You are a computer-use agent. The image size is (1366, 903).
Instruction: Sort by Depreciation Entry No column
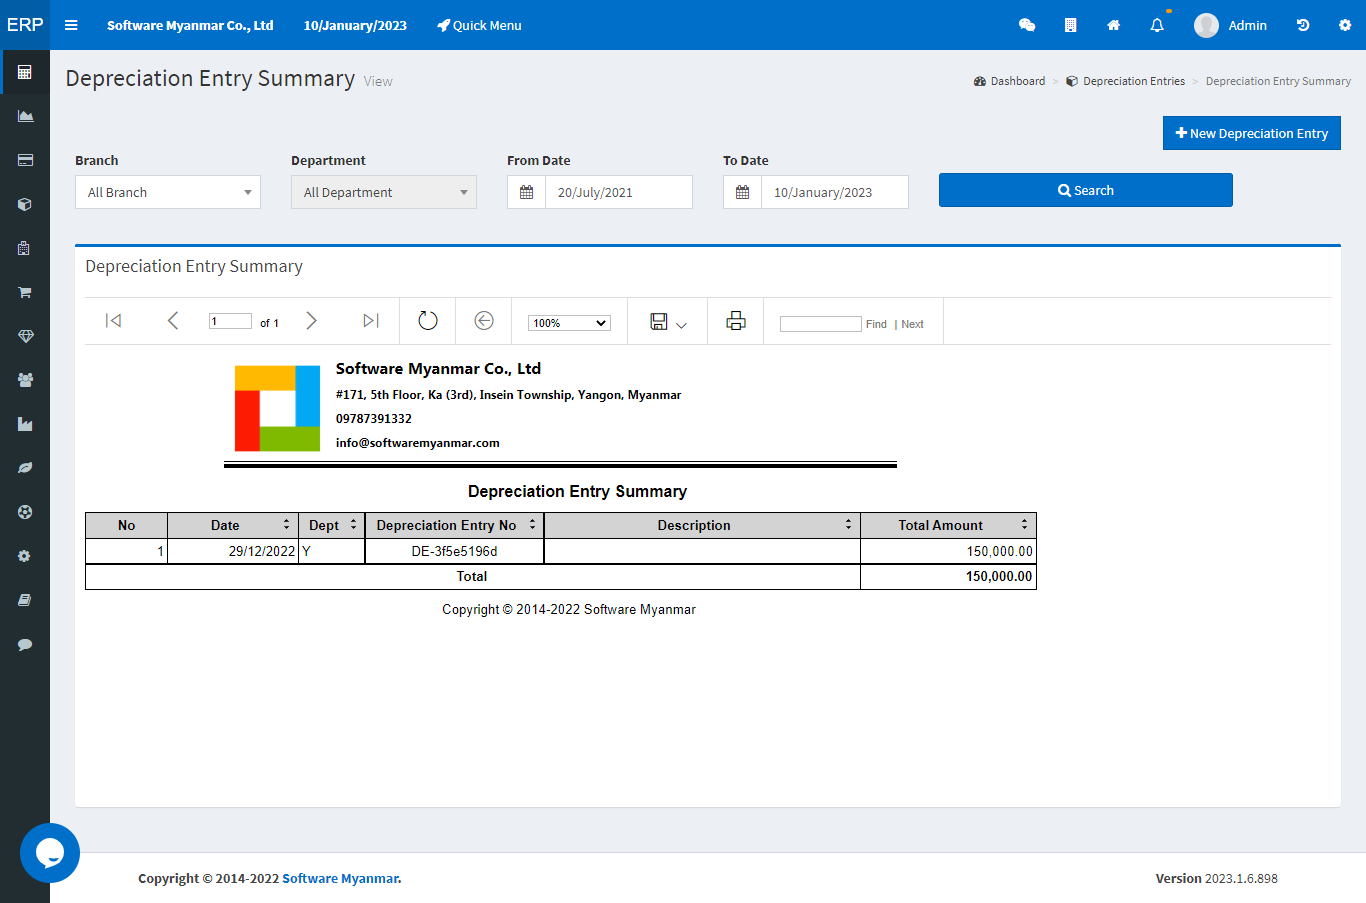click(532, 525)
